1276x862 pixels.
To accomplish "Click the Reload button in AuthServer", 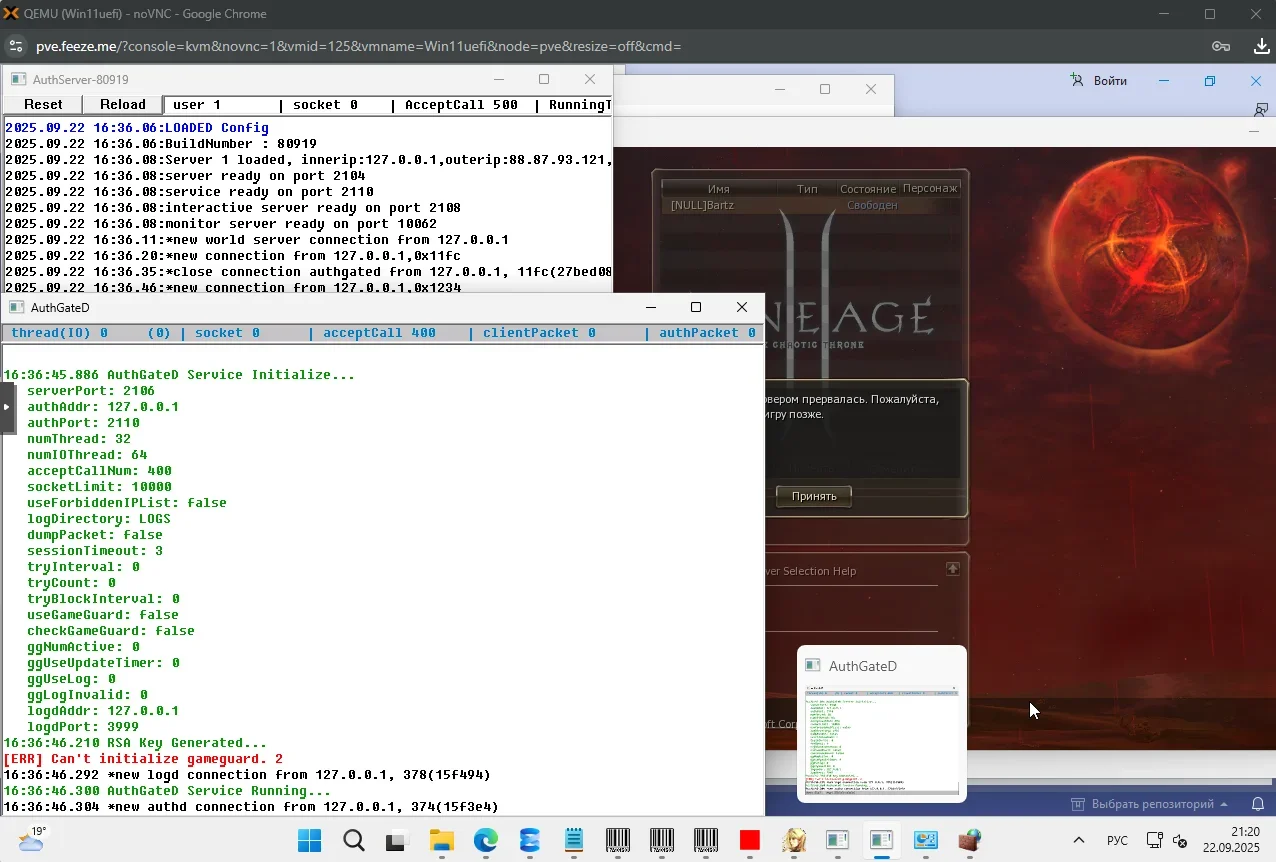I will (123, 104).
